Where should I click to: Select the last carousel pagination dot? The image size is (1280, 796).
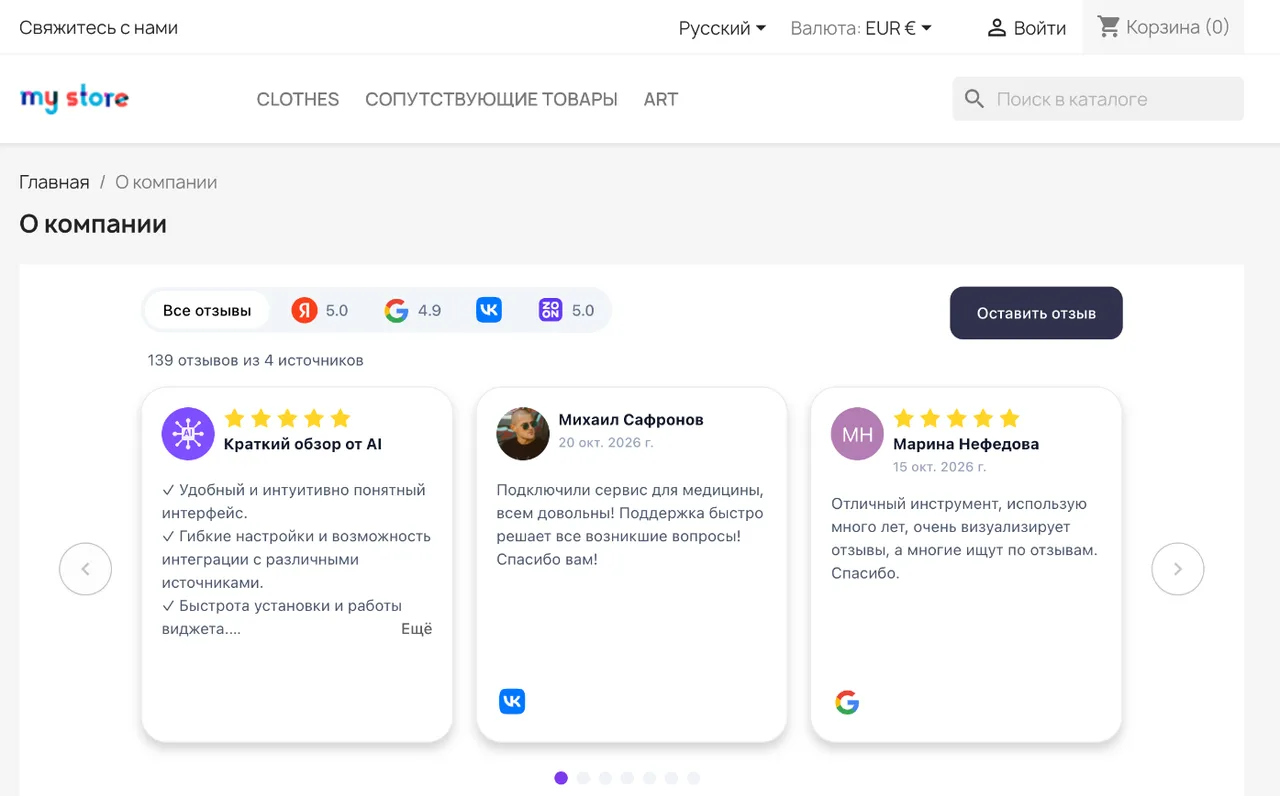point(693,778)
